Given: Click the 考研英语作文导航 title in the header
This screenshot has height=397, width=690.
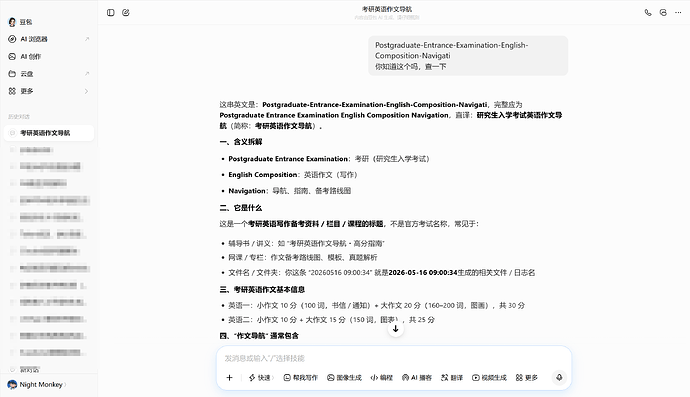Looking at the screenshot, I should [x=387, y=9].
